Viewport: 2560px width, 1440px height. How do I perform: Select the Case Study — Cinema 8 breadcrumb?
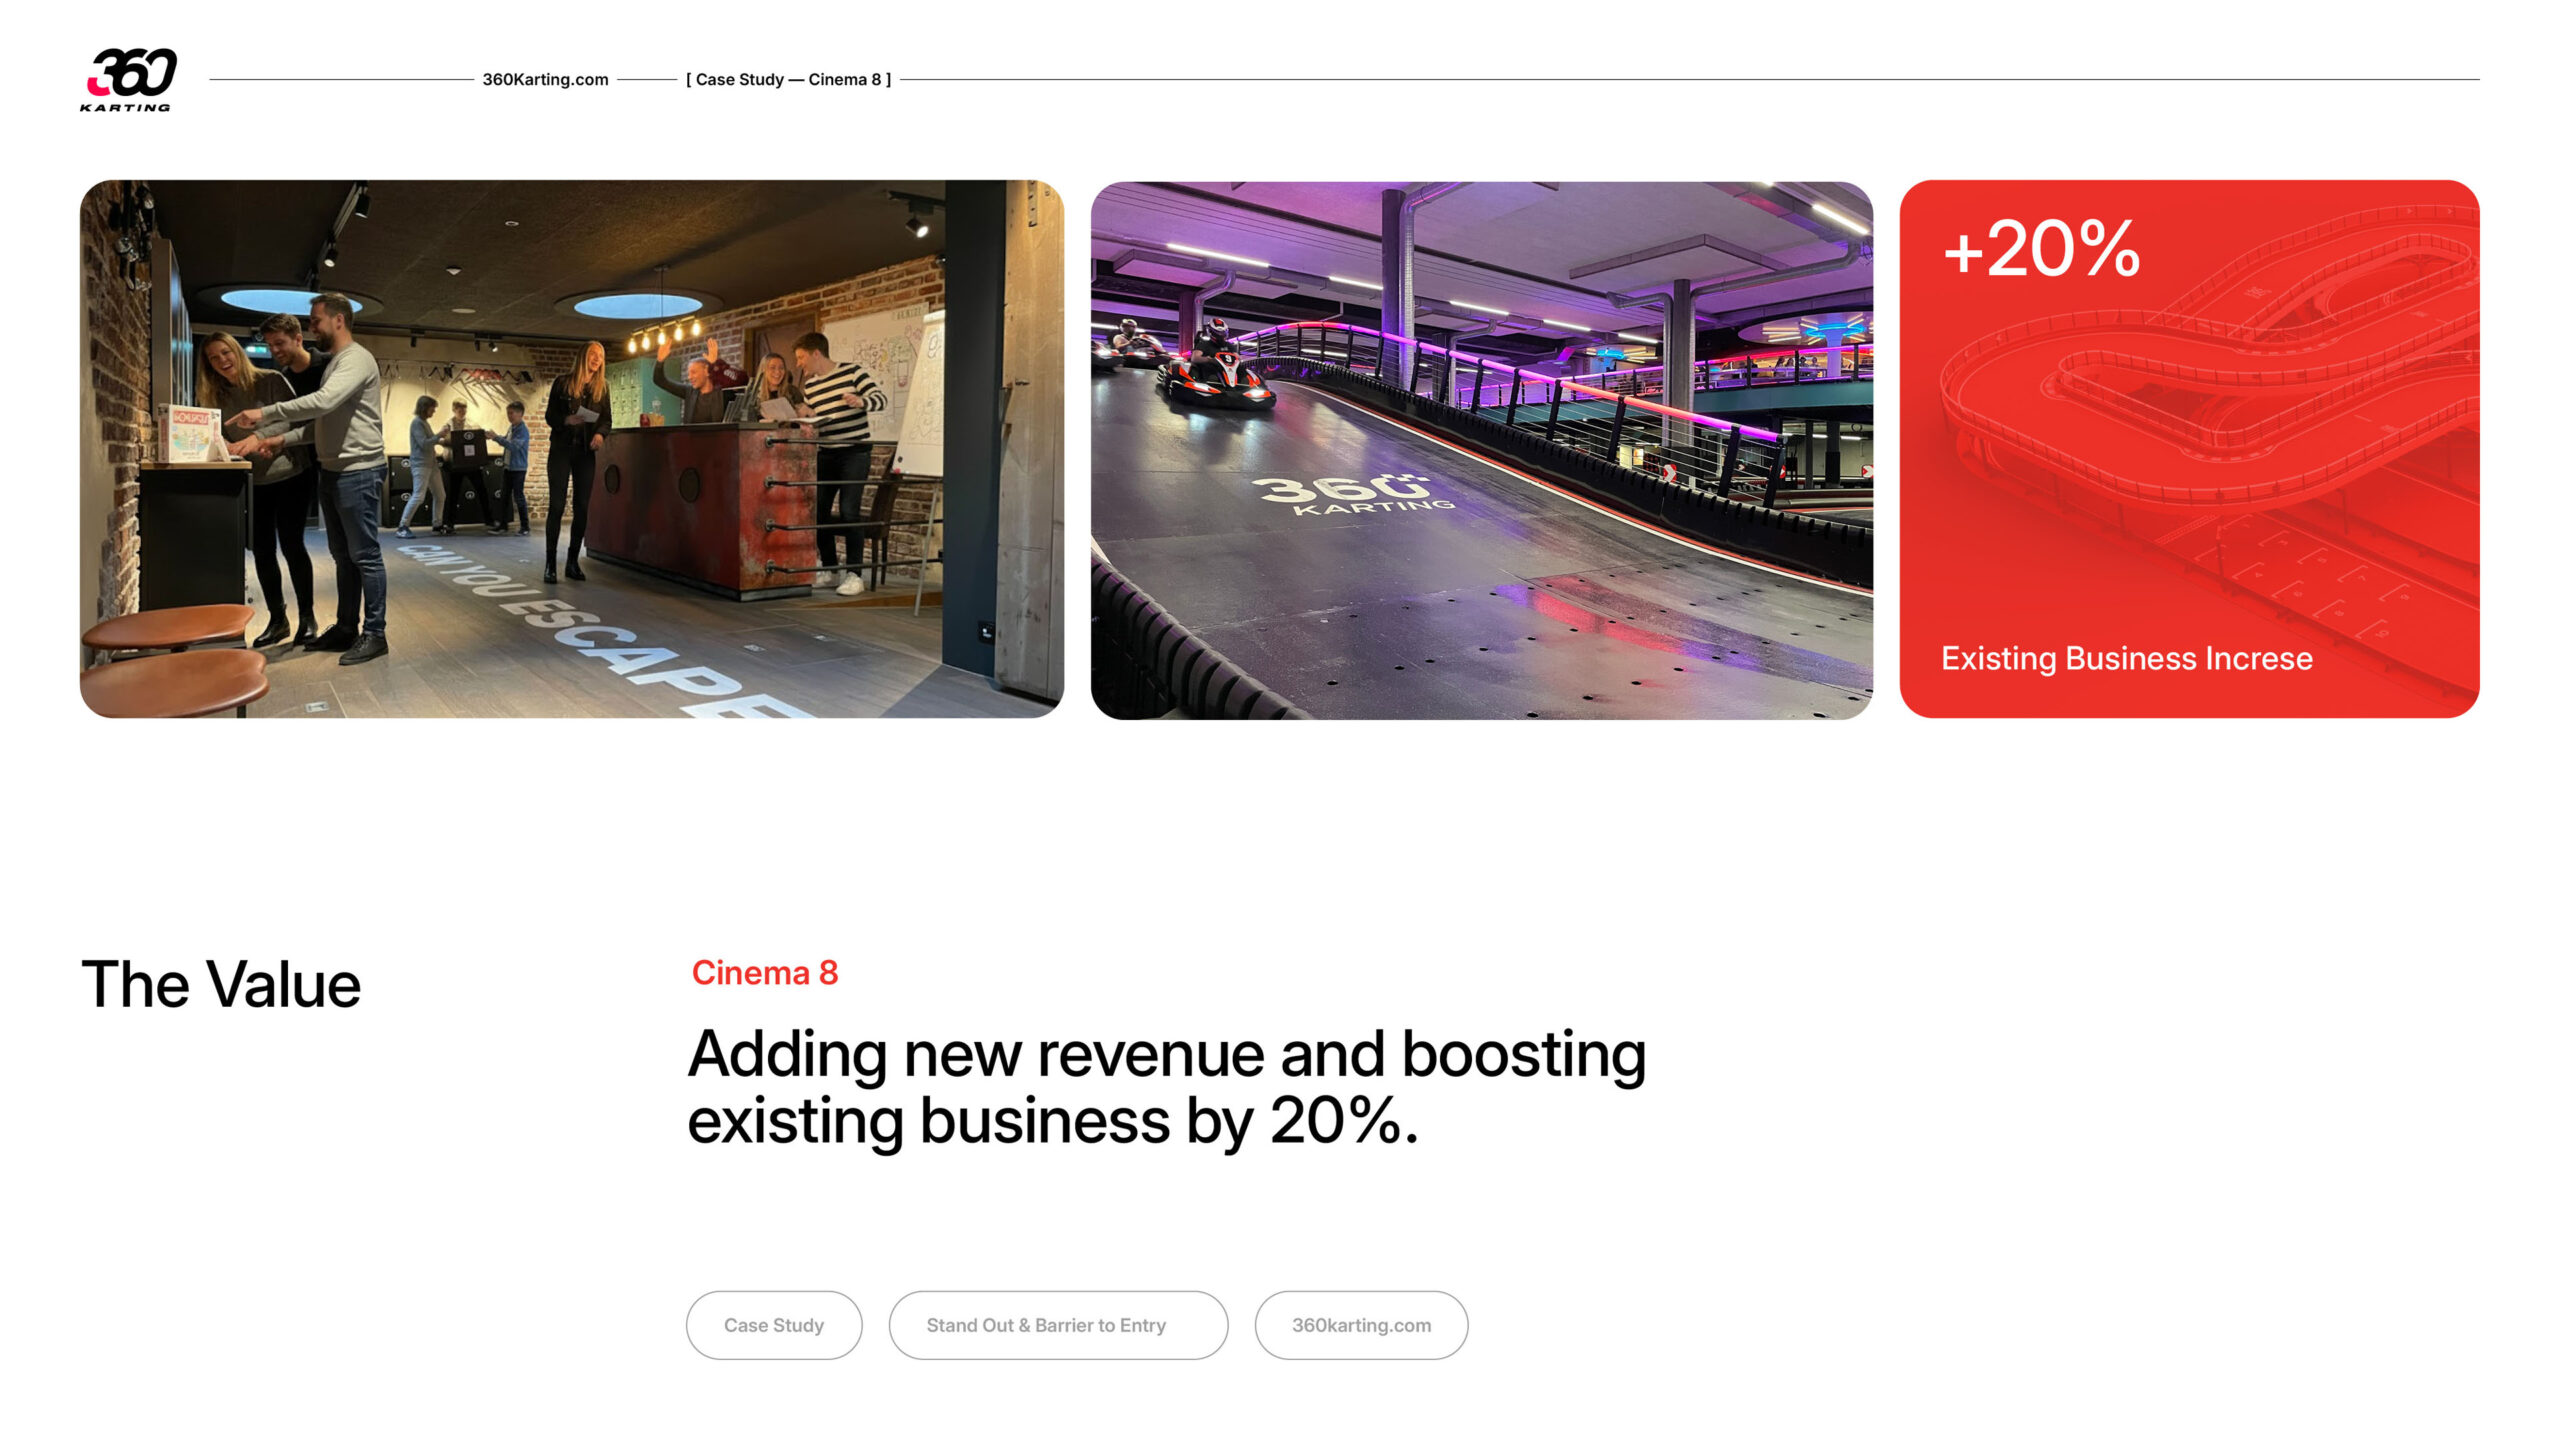coord(788,79)
